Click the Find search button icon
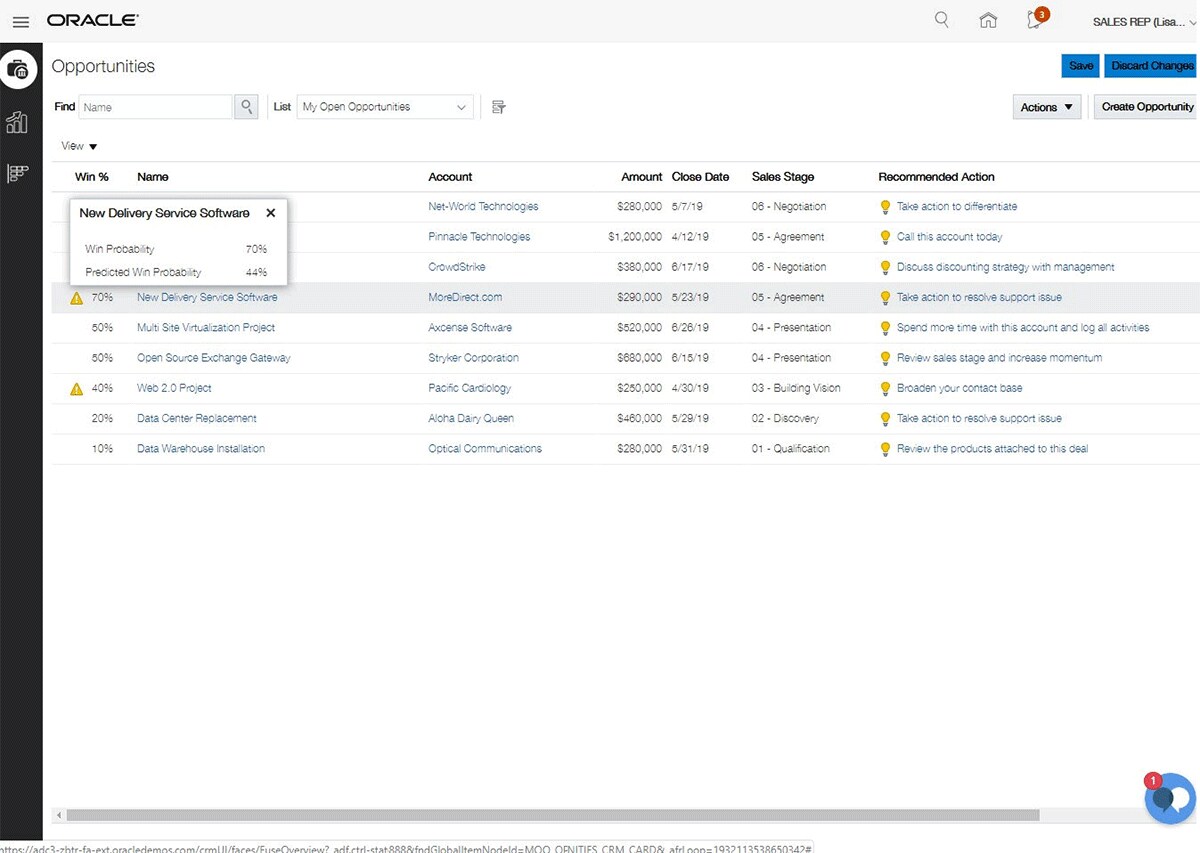Viewport: 1200px width, 853px height. pos(246,107)
